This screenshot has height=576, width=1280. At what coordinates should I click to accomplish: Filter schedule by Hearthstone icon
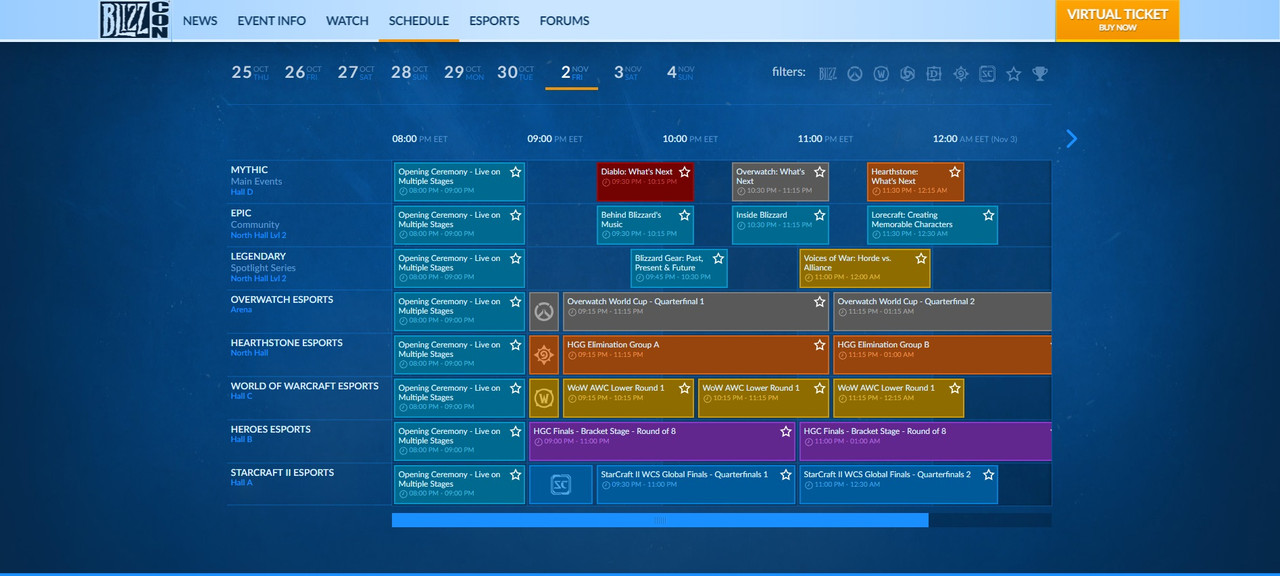click(960, 73)
